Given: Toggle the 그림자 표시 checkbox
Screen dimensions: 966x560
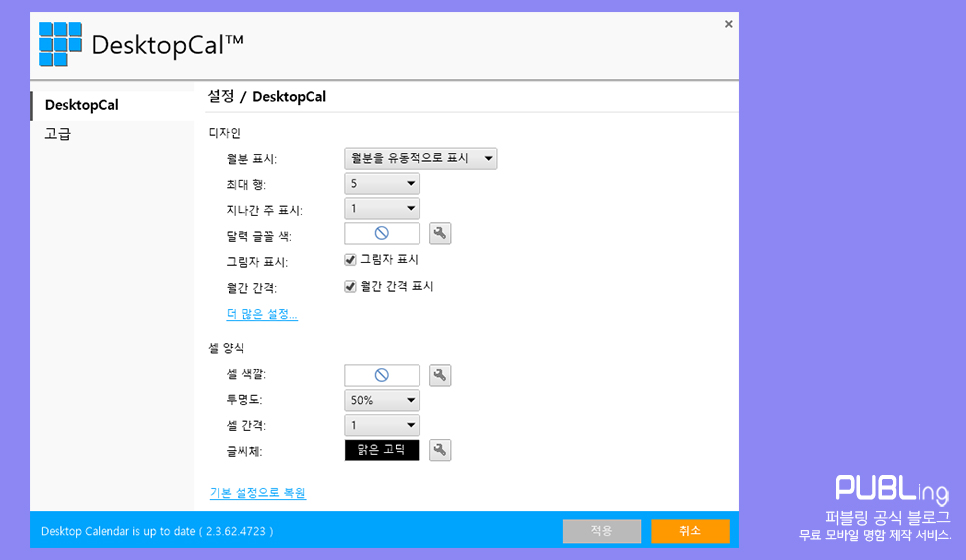Looking at the screenshot, I should coord(350,260).
